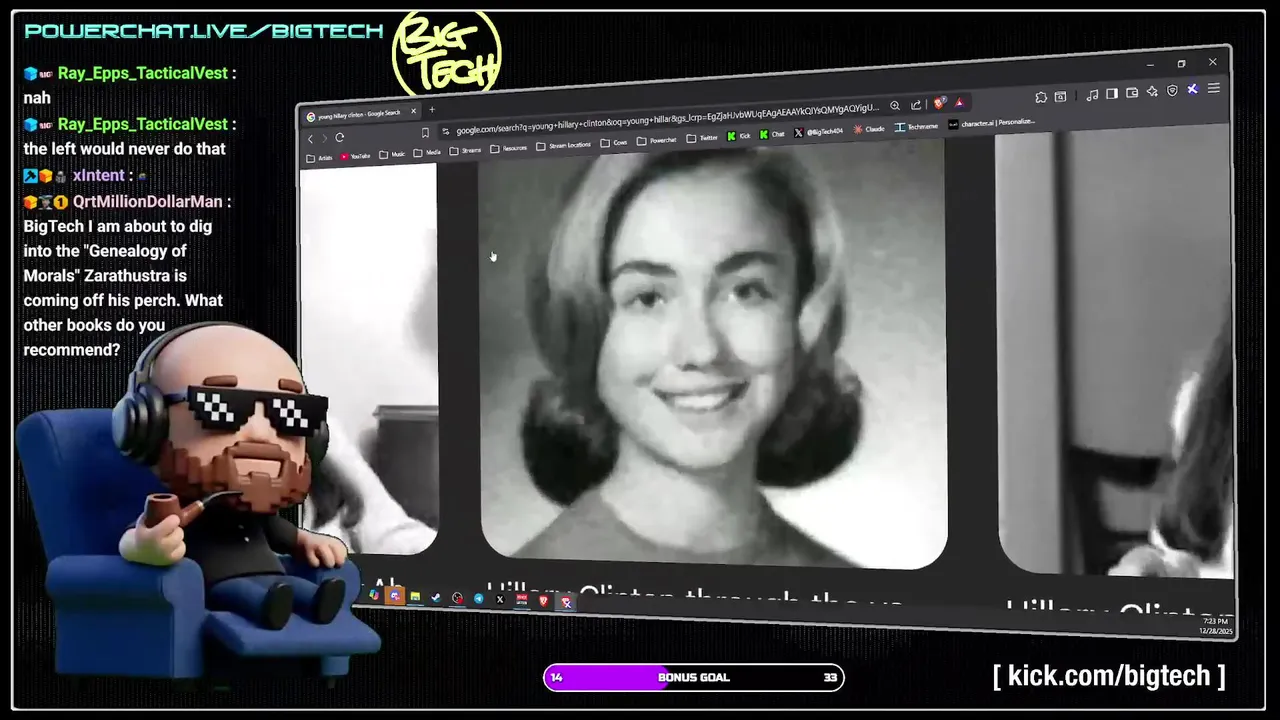Open the Powerchat bookmark folder

point(657,141)
